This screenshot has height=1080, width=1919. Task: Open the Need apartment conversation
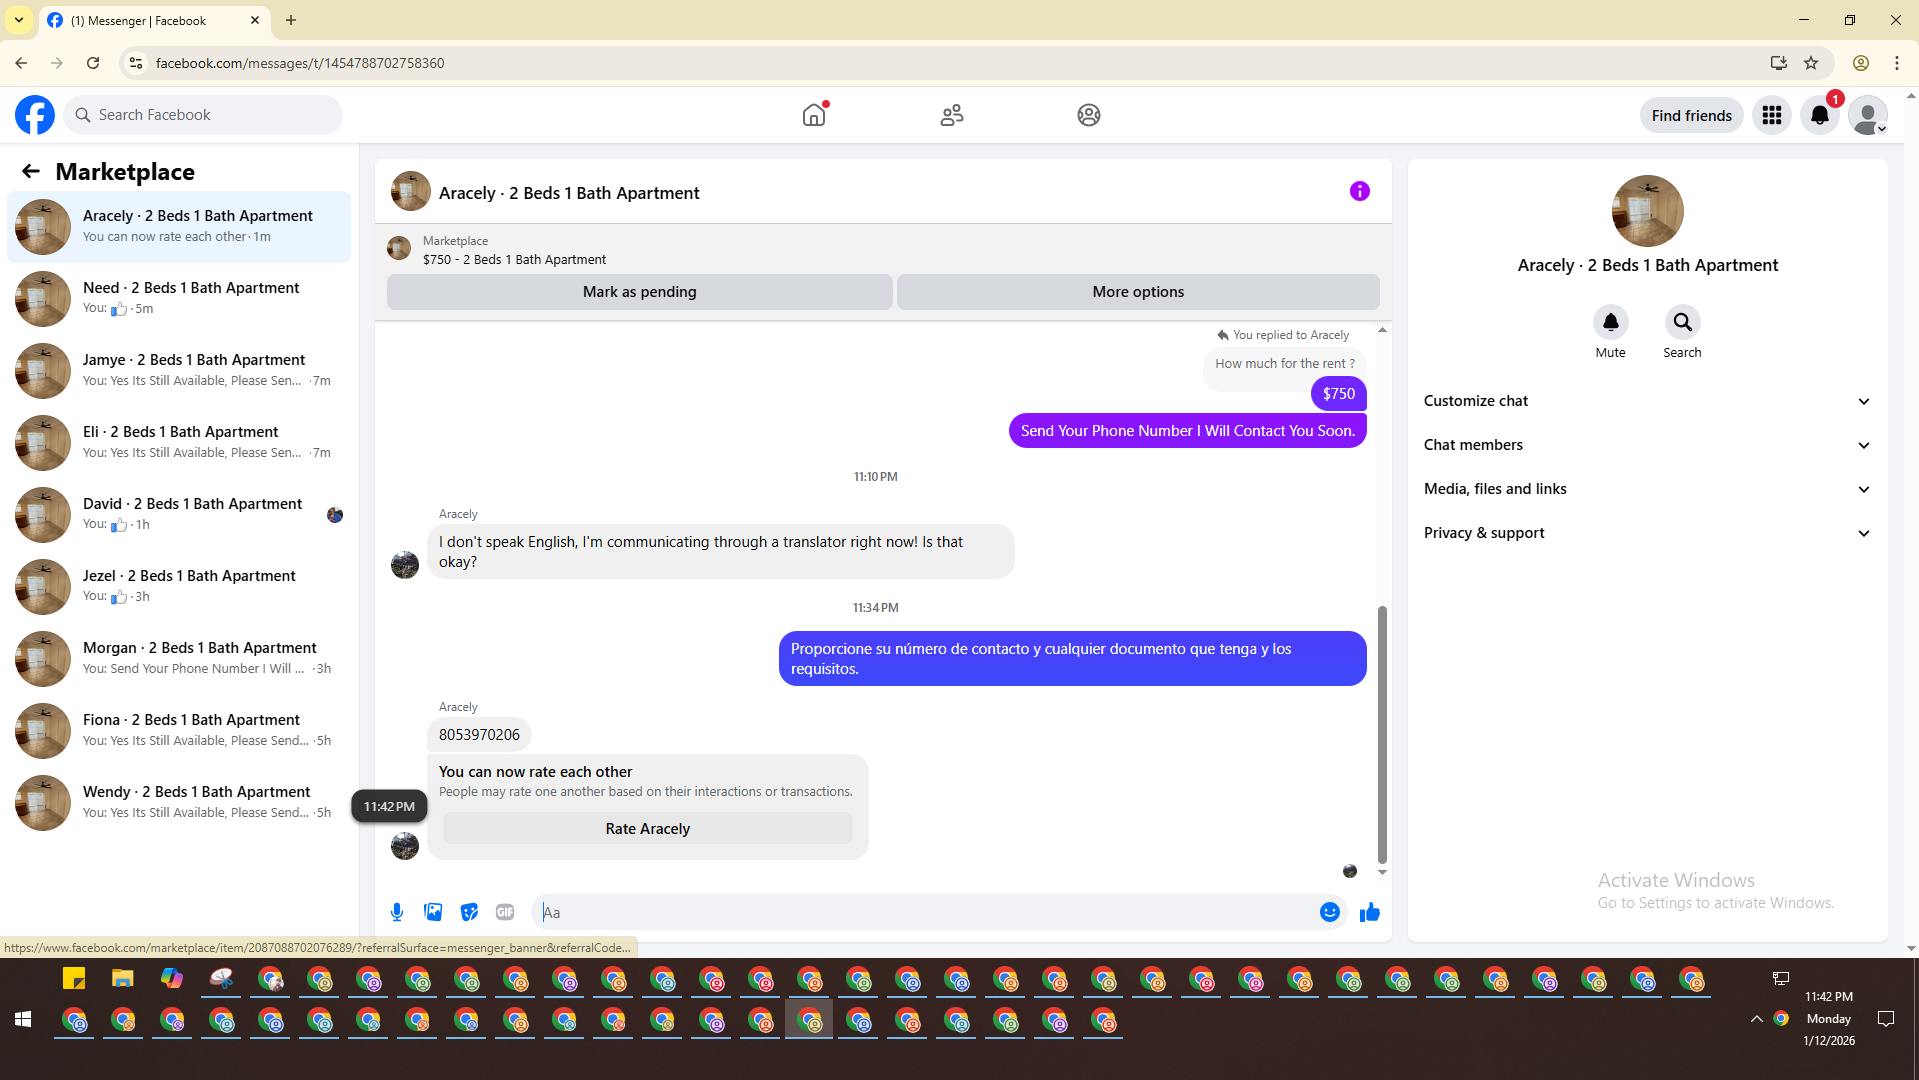[x=179, y=299]
